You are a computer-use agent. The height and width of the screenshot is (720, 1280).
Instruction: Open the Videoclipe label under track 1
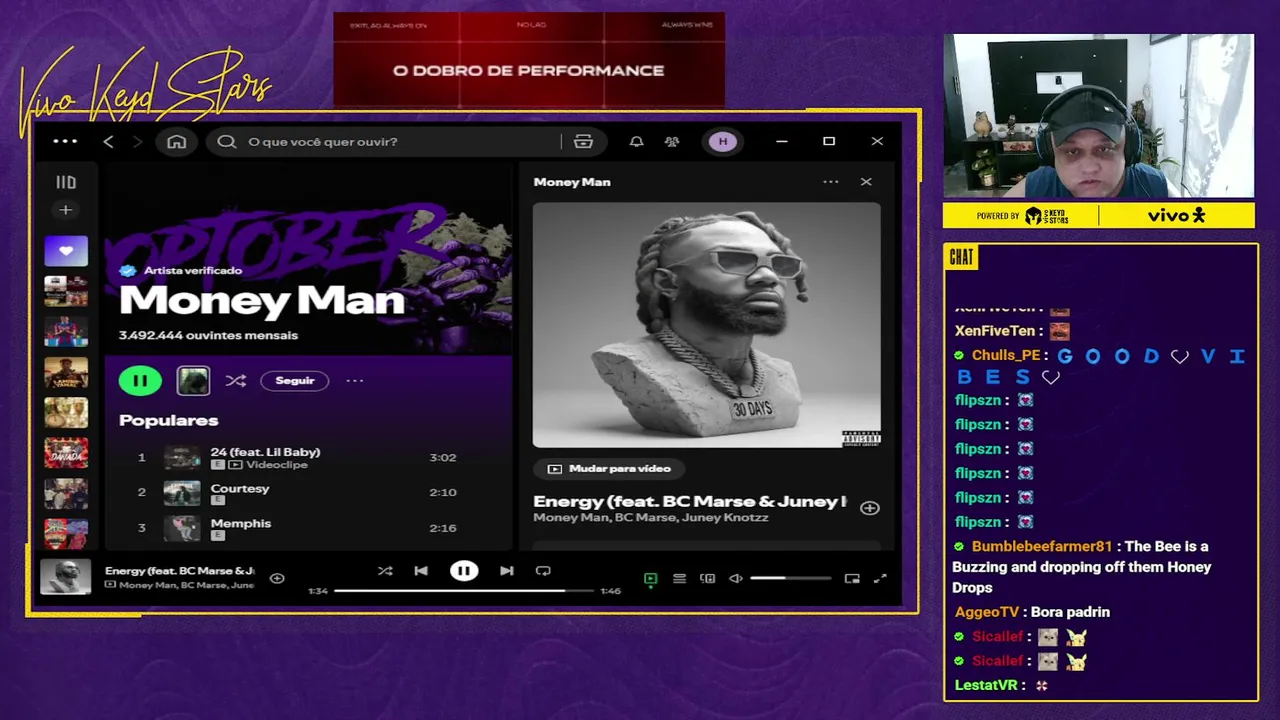tap(277, 465)
